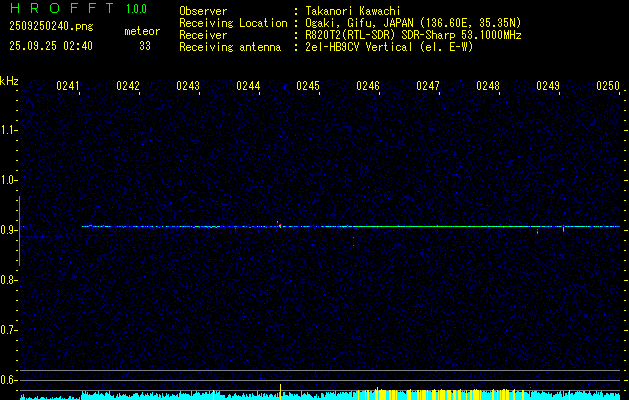Select the filename 2509250240.png
The height and width of the screenshot is (400, 629).
pyautogui.click(x=51, y=26)
